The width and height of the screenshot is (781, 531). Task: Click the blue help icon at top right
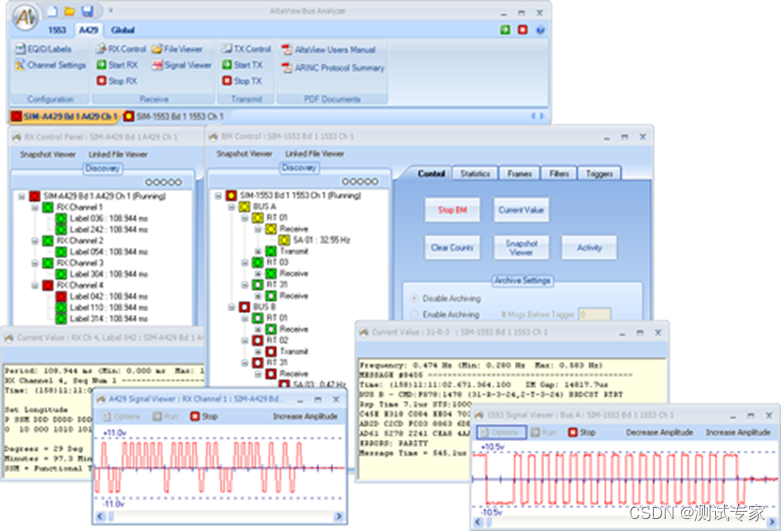(540, 30)
